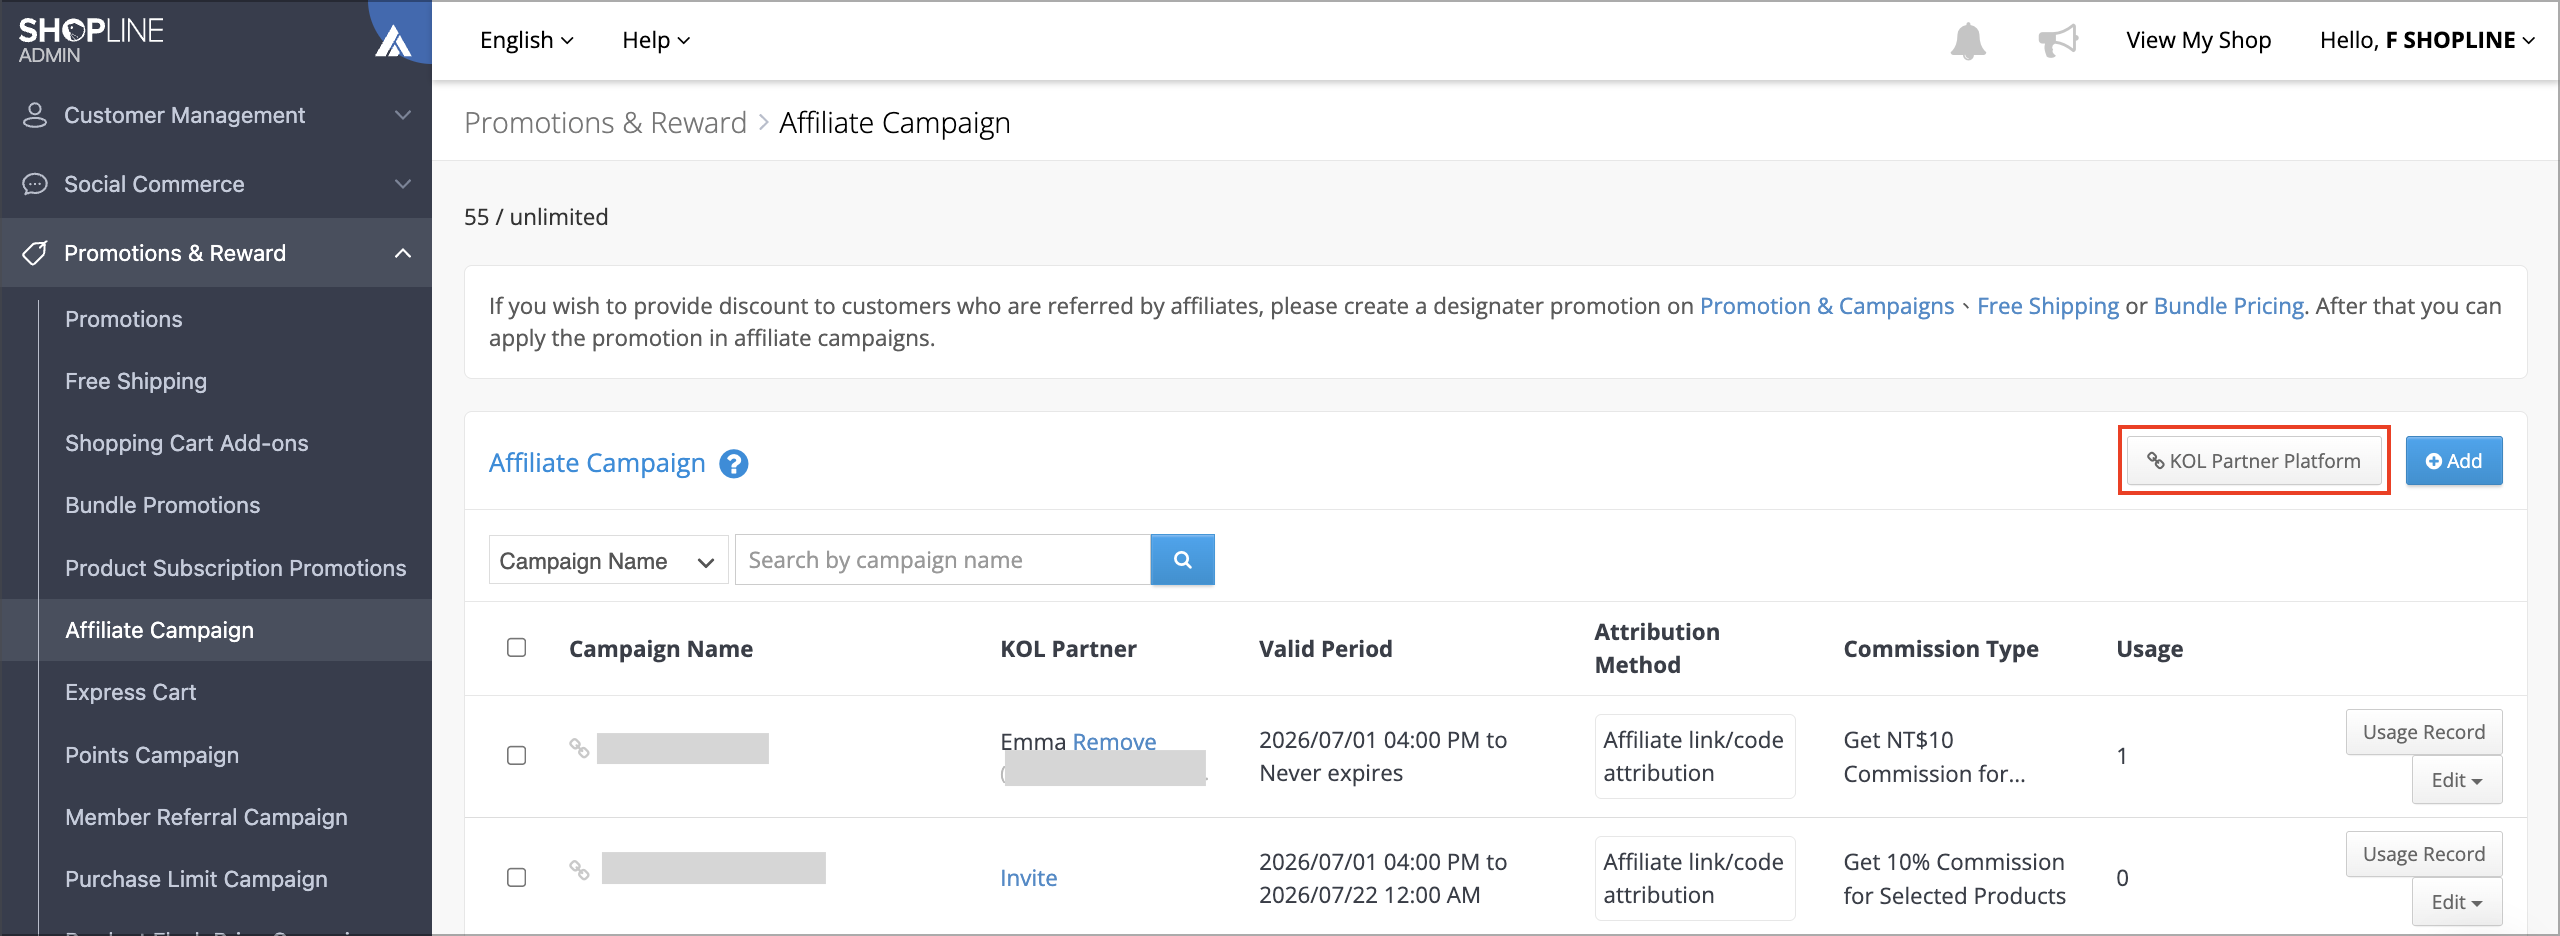This screenshot has height=936, width=2560.
Task: Open Product Subscription Promotions menu item
Action: pyautogui.click(x=236, y=568)
